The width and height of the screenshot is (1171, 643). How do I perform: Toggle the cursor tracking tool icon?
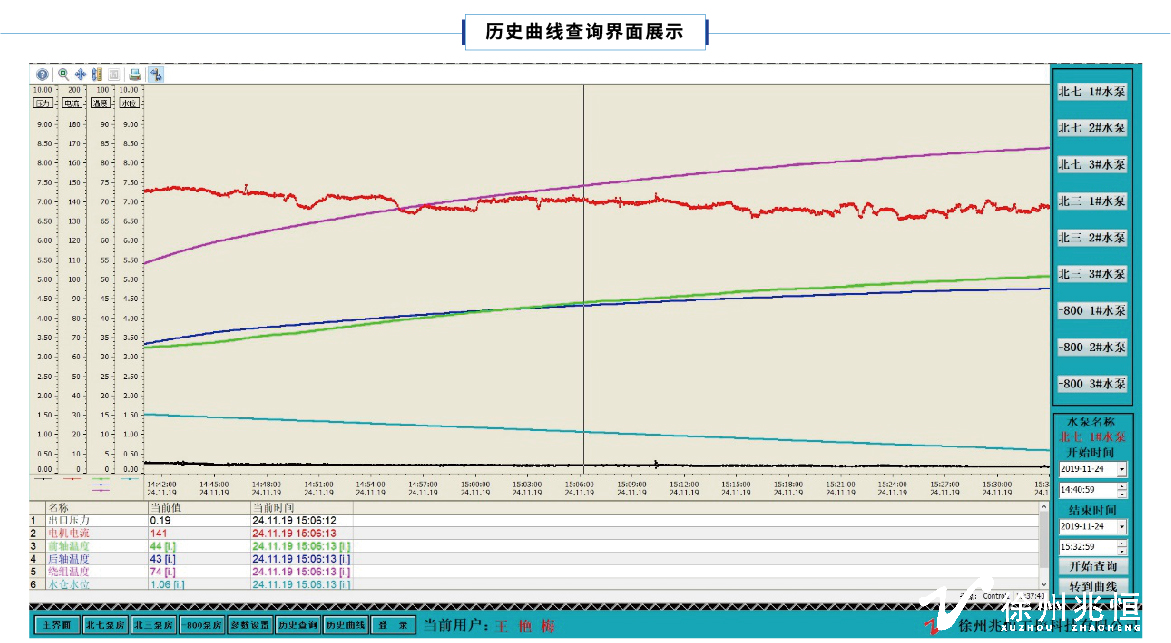pyautogui.click(x=156, y=74)
